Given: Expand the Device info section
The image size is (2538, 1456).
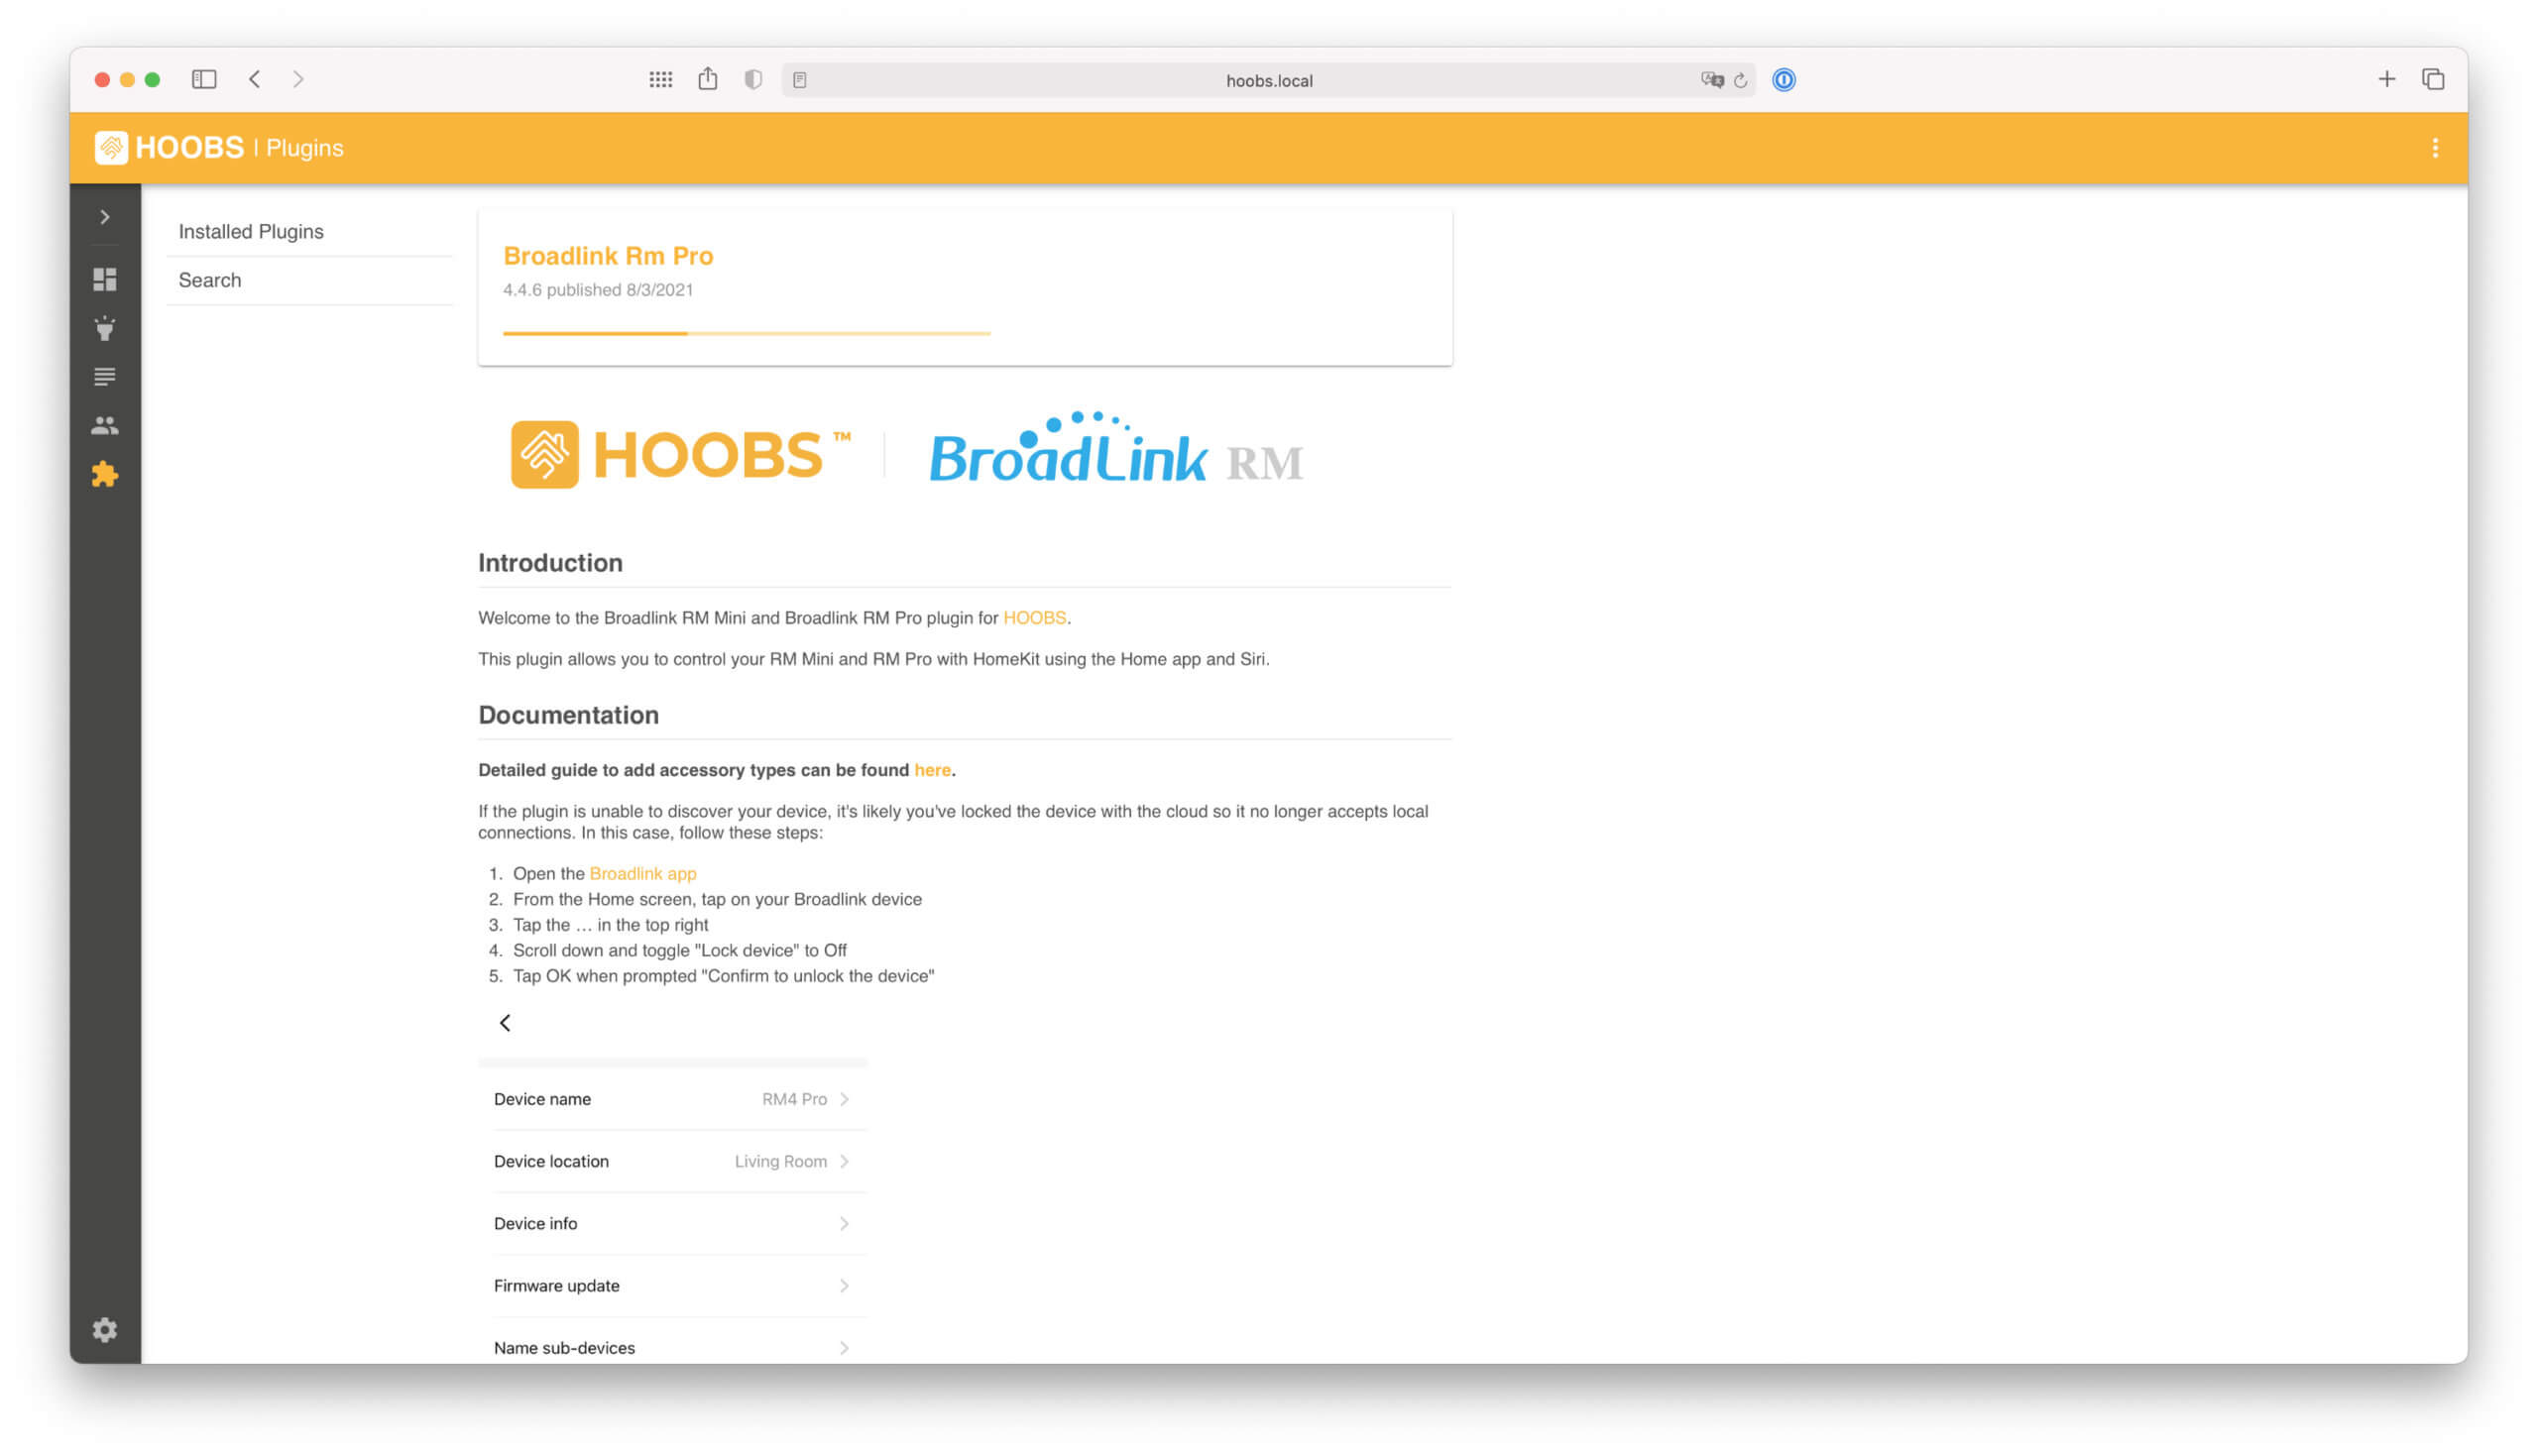Looking at the screenshot, I should point(844,1222).
